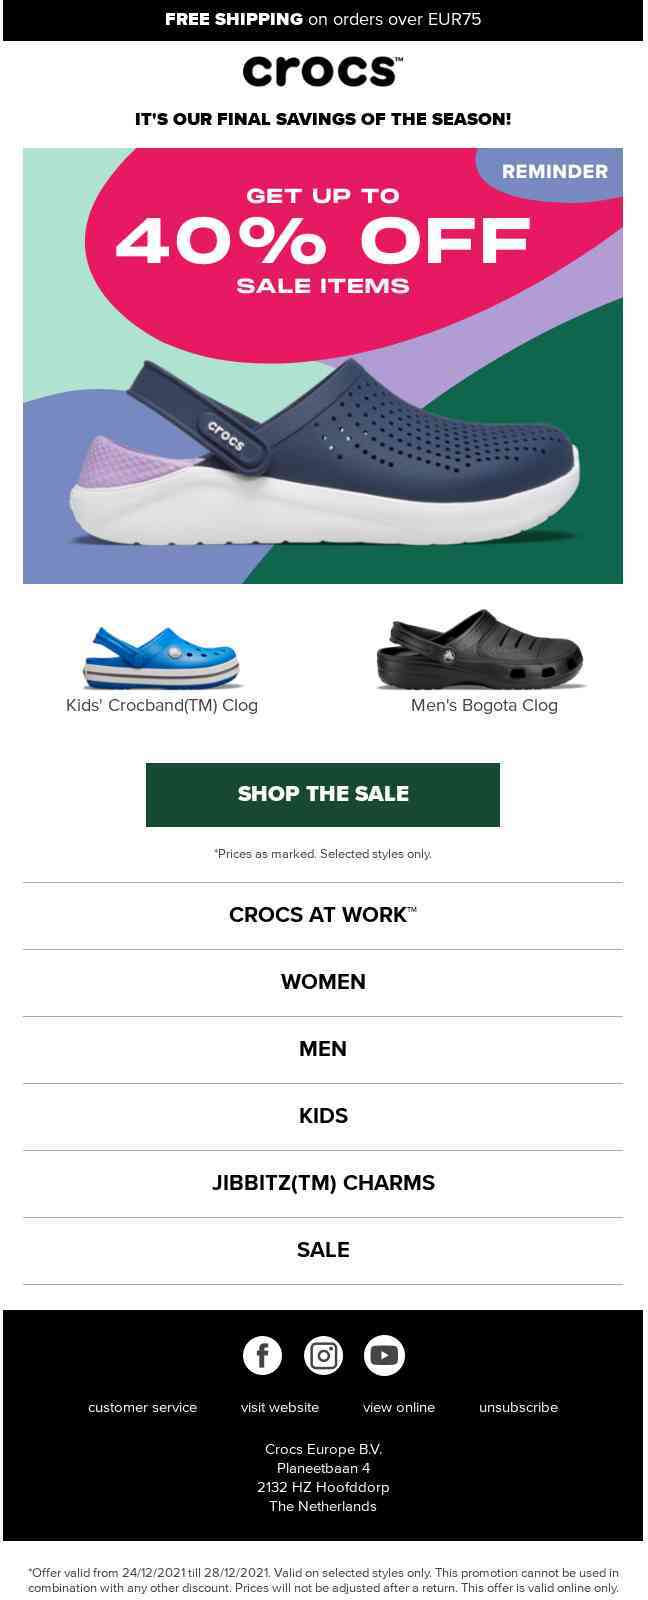Follow the visit website link
Screen dimensions: 648x1600
pos(280,1407)
